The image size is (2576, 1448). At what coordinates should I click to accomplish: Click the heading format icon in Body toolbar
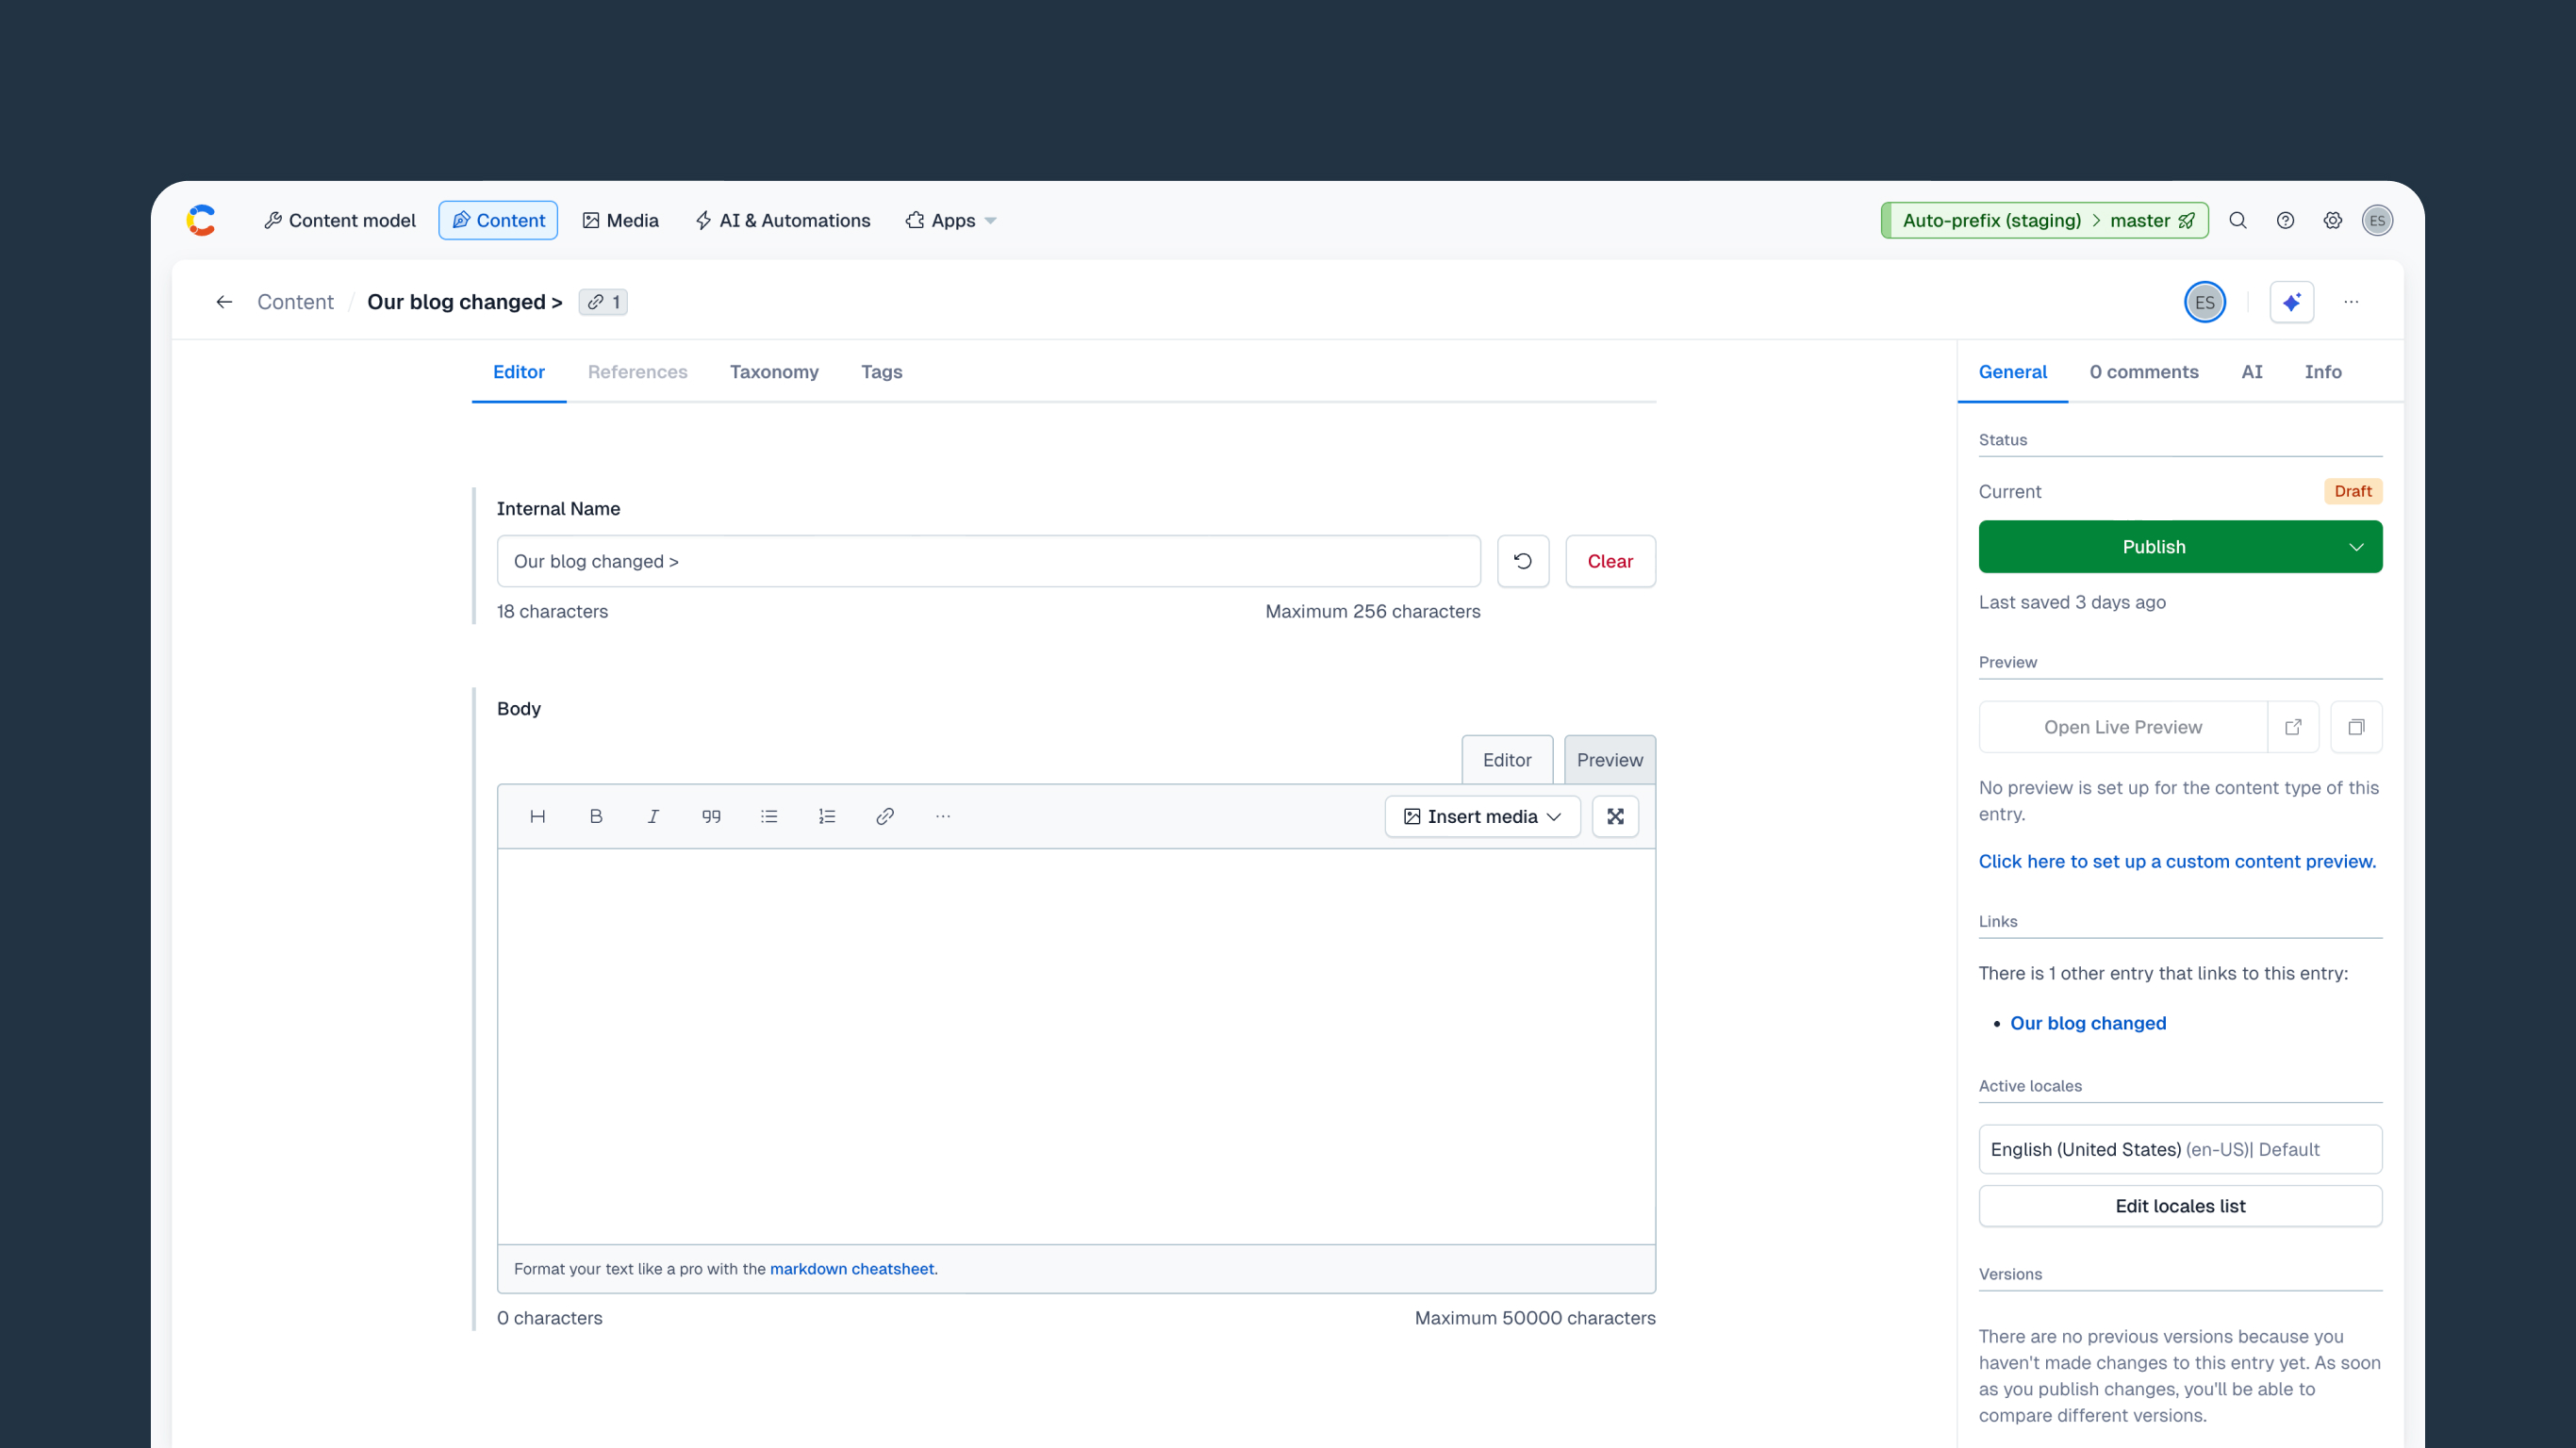click(x=537, y=816)
